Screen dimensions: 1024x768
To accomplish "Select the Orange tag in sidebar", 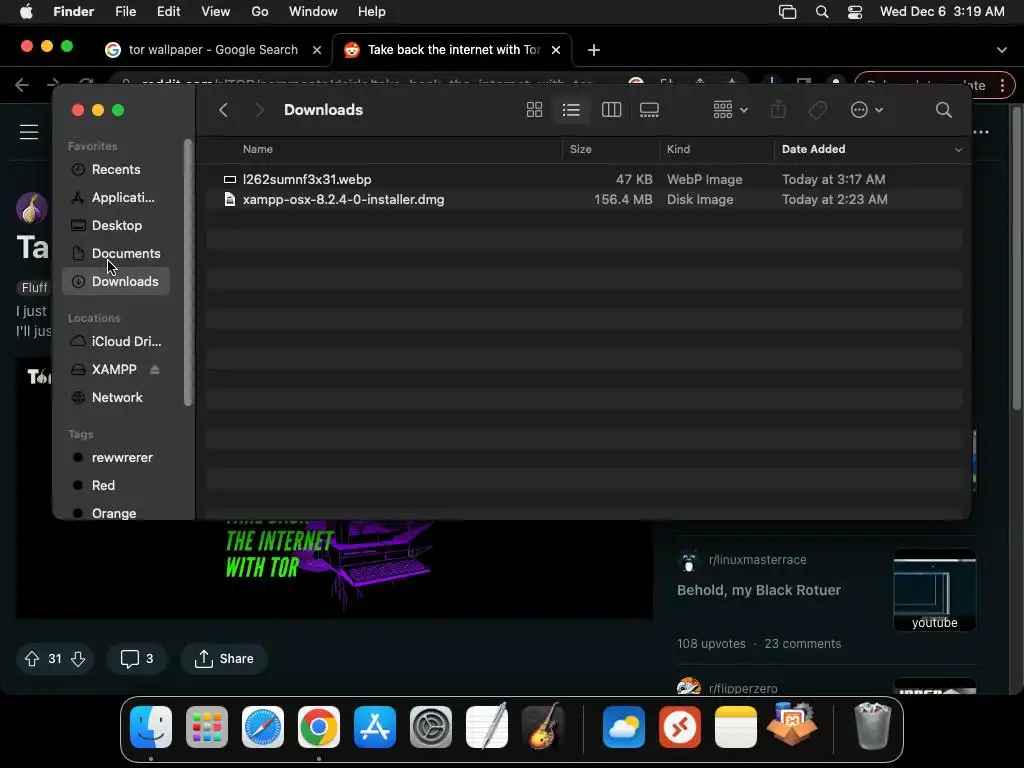I will click(x=116, y=513).
